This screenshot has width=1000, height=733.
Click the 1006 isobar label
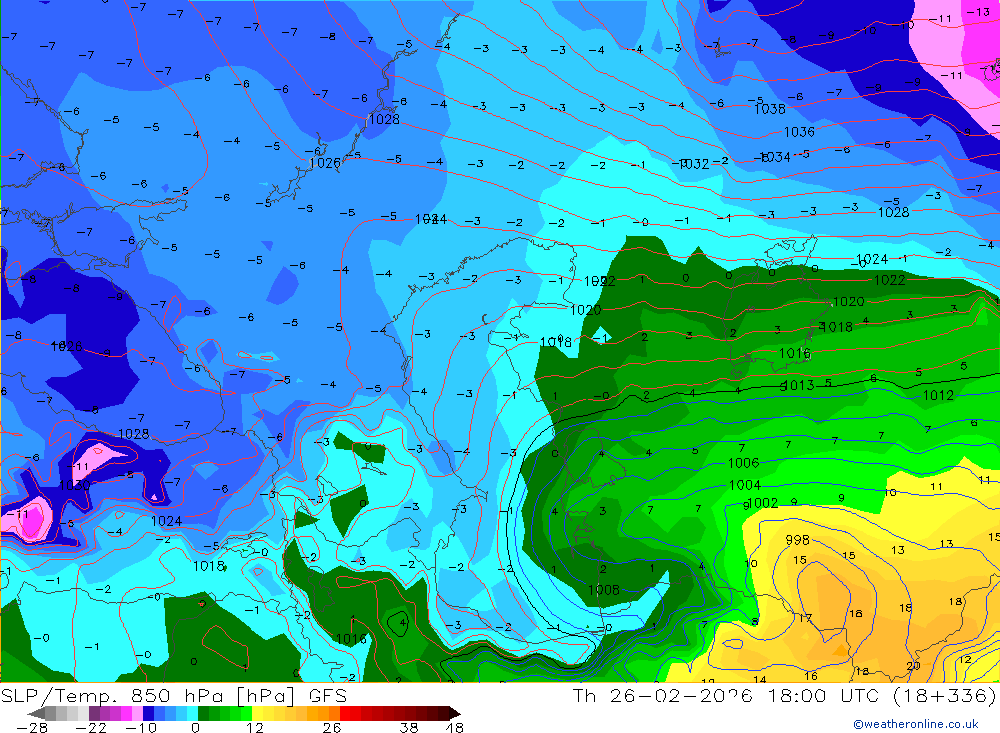[744, 463]
